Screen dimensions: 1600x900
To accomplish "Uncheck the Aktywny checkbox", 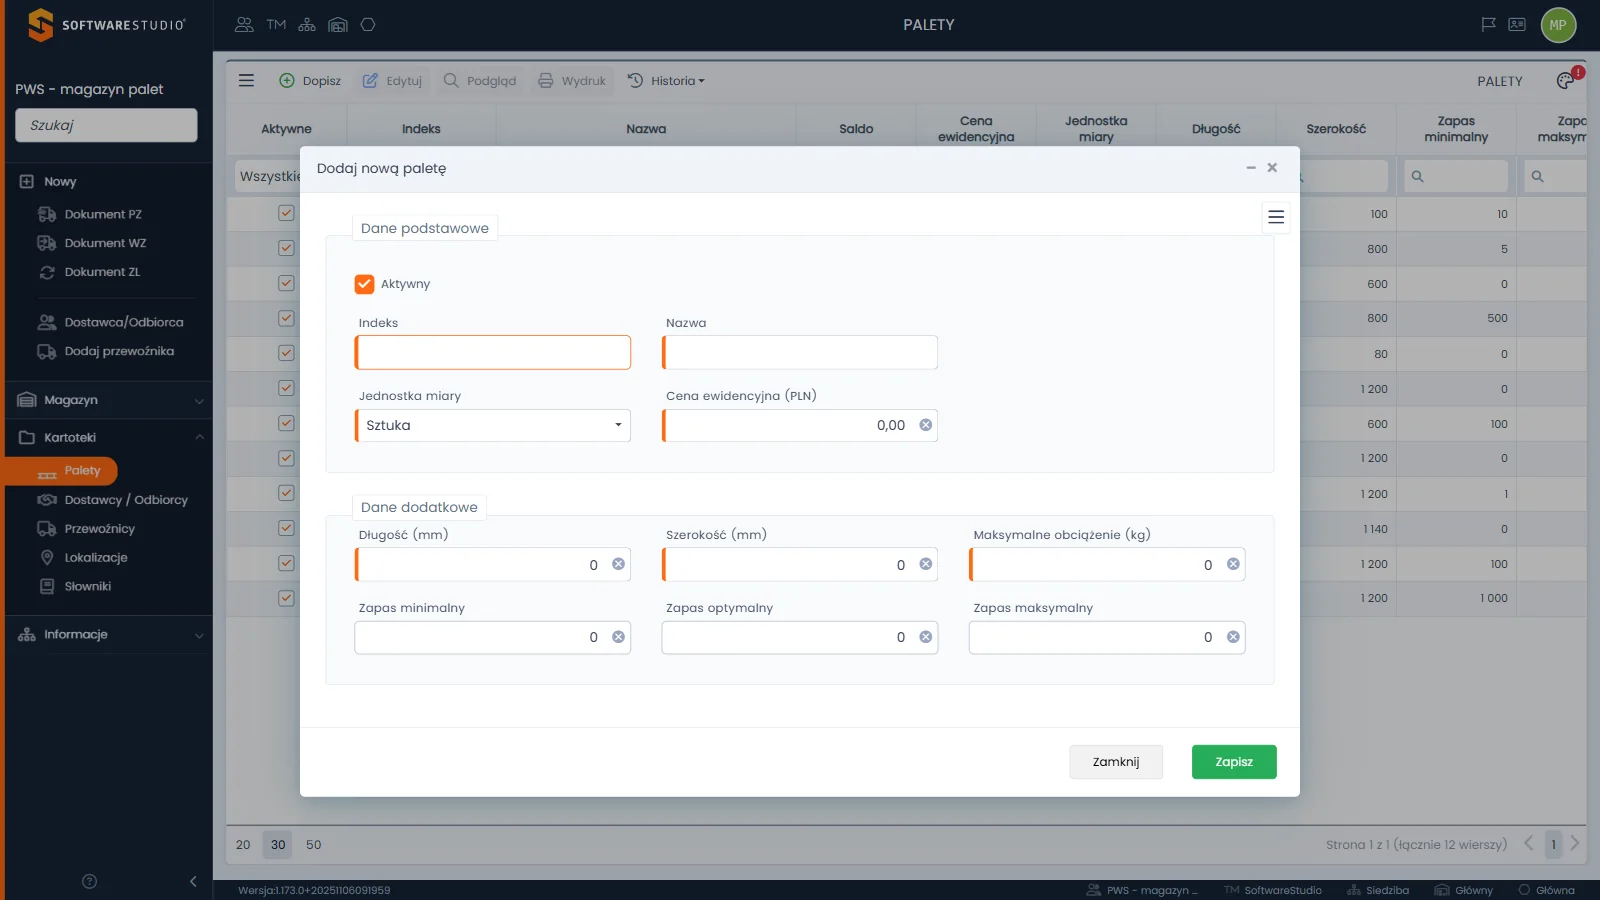I will click(364, 284).
